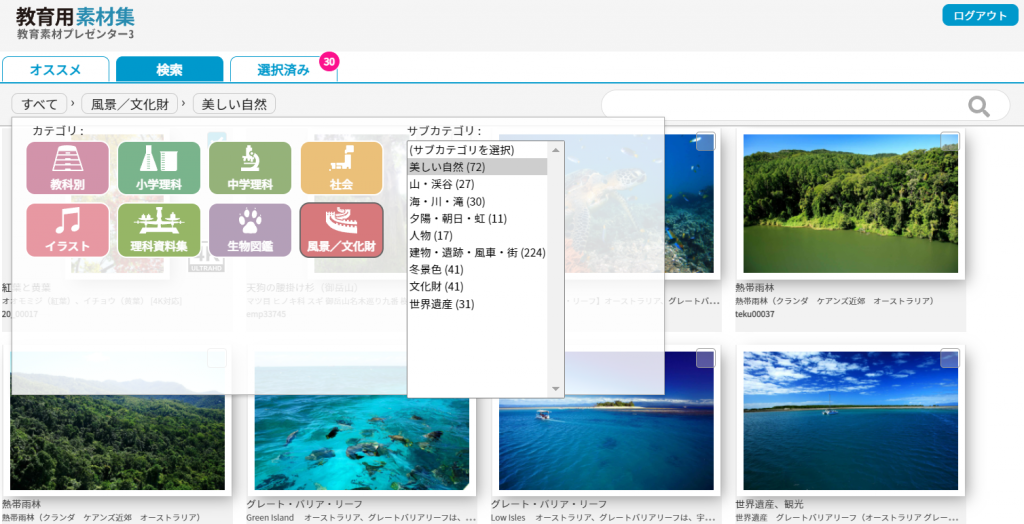Select 文化財 (41) subcategory

pos(478,286)
